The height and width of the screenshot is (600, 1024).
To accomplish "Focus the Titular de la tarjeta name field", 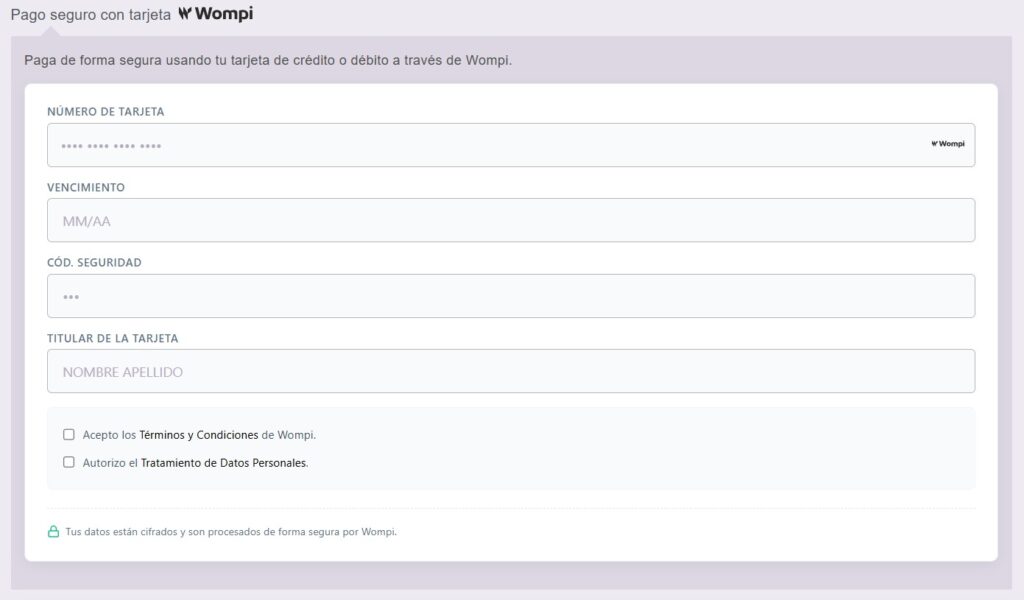I will click(x=511, y=371).
